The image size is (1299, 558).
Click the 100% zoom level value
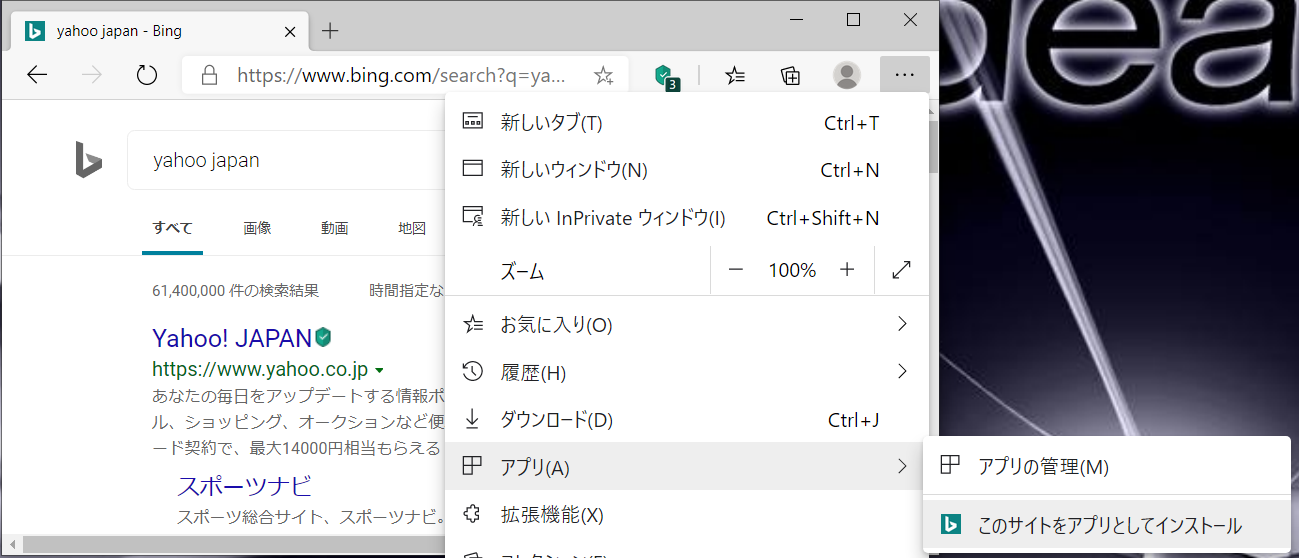pos(792,270)
